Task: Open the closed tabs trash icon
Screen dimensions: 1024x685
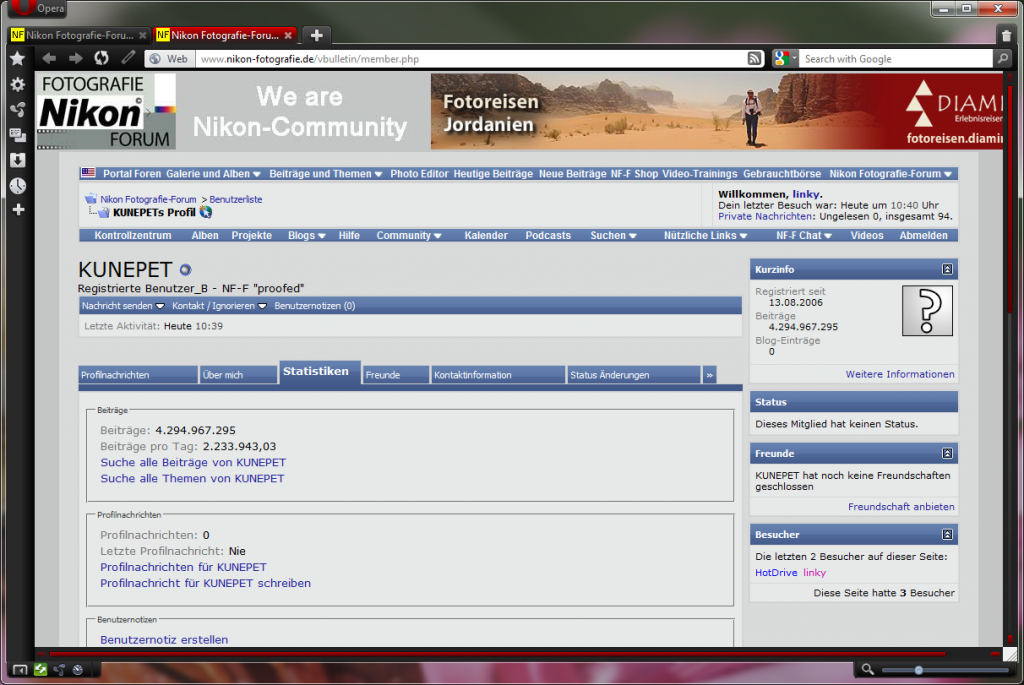Action: tap(1006, 35)
